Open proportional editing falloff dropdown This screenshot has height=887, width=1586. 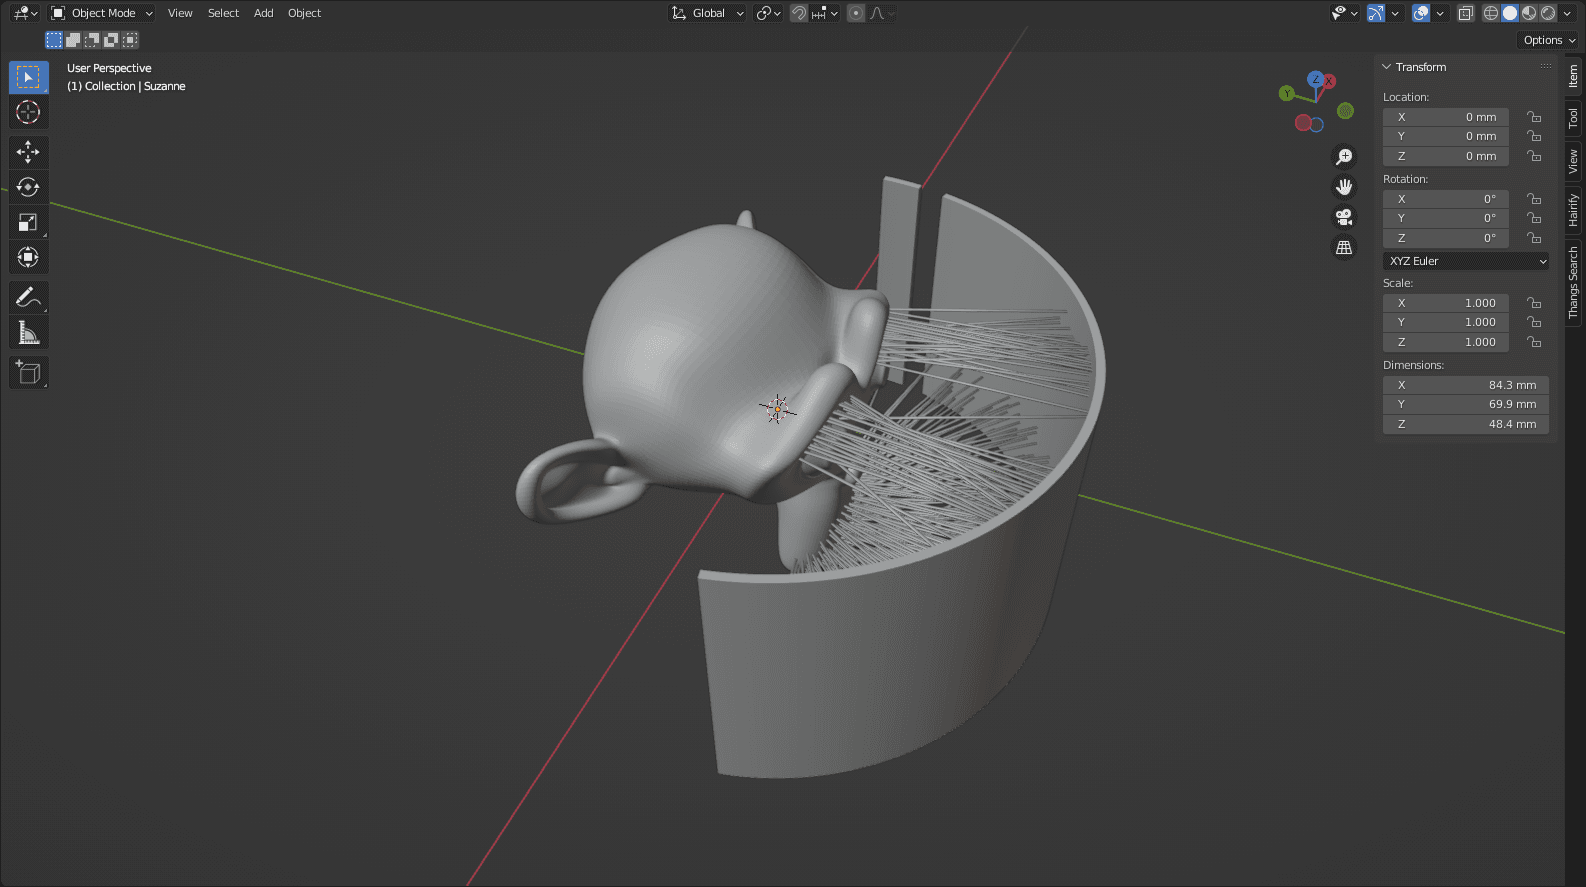(881, 13)
